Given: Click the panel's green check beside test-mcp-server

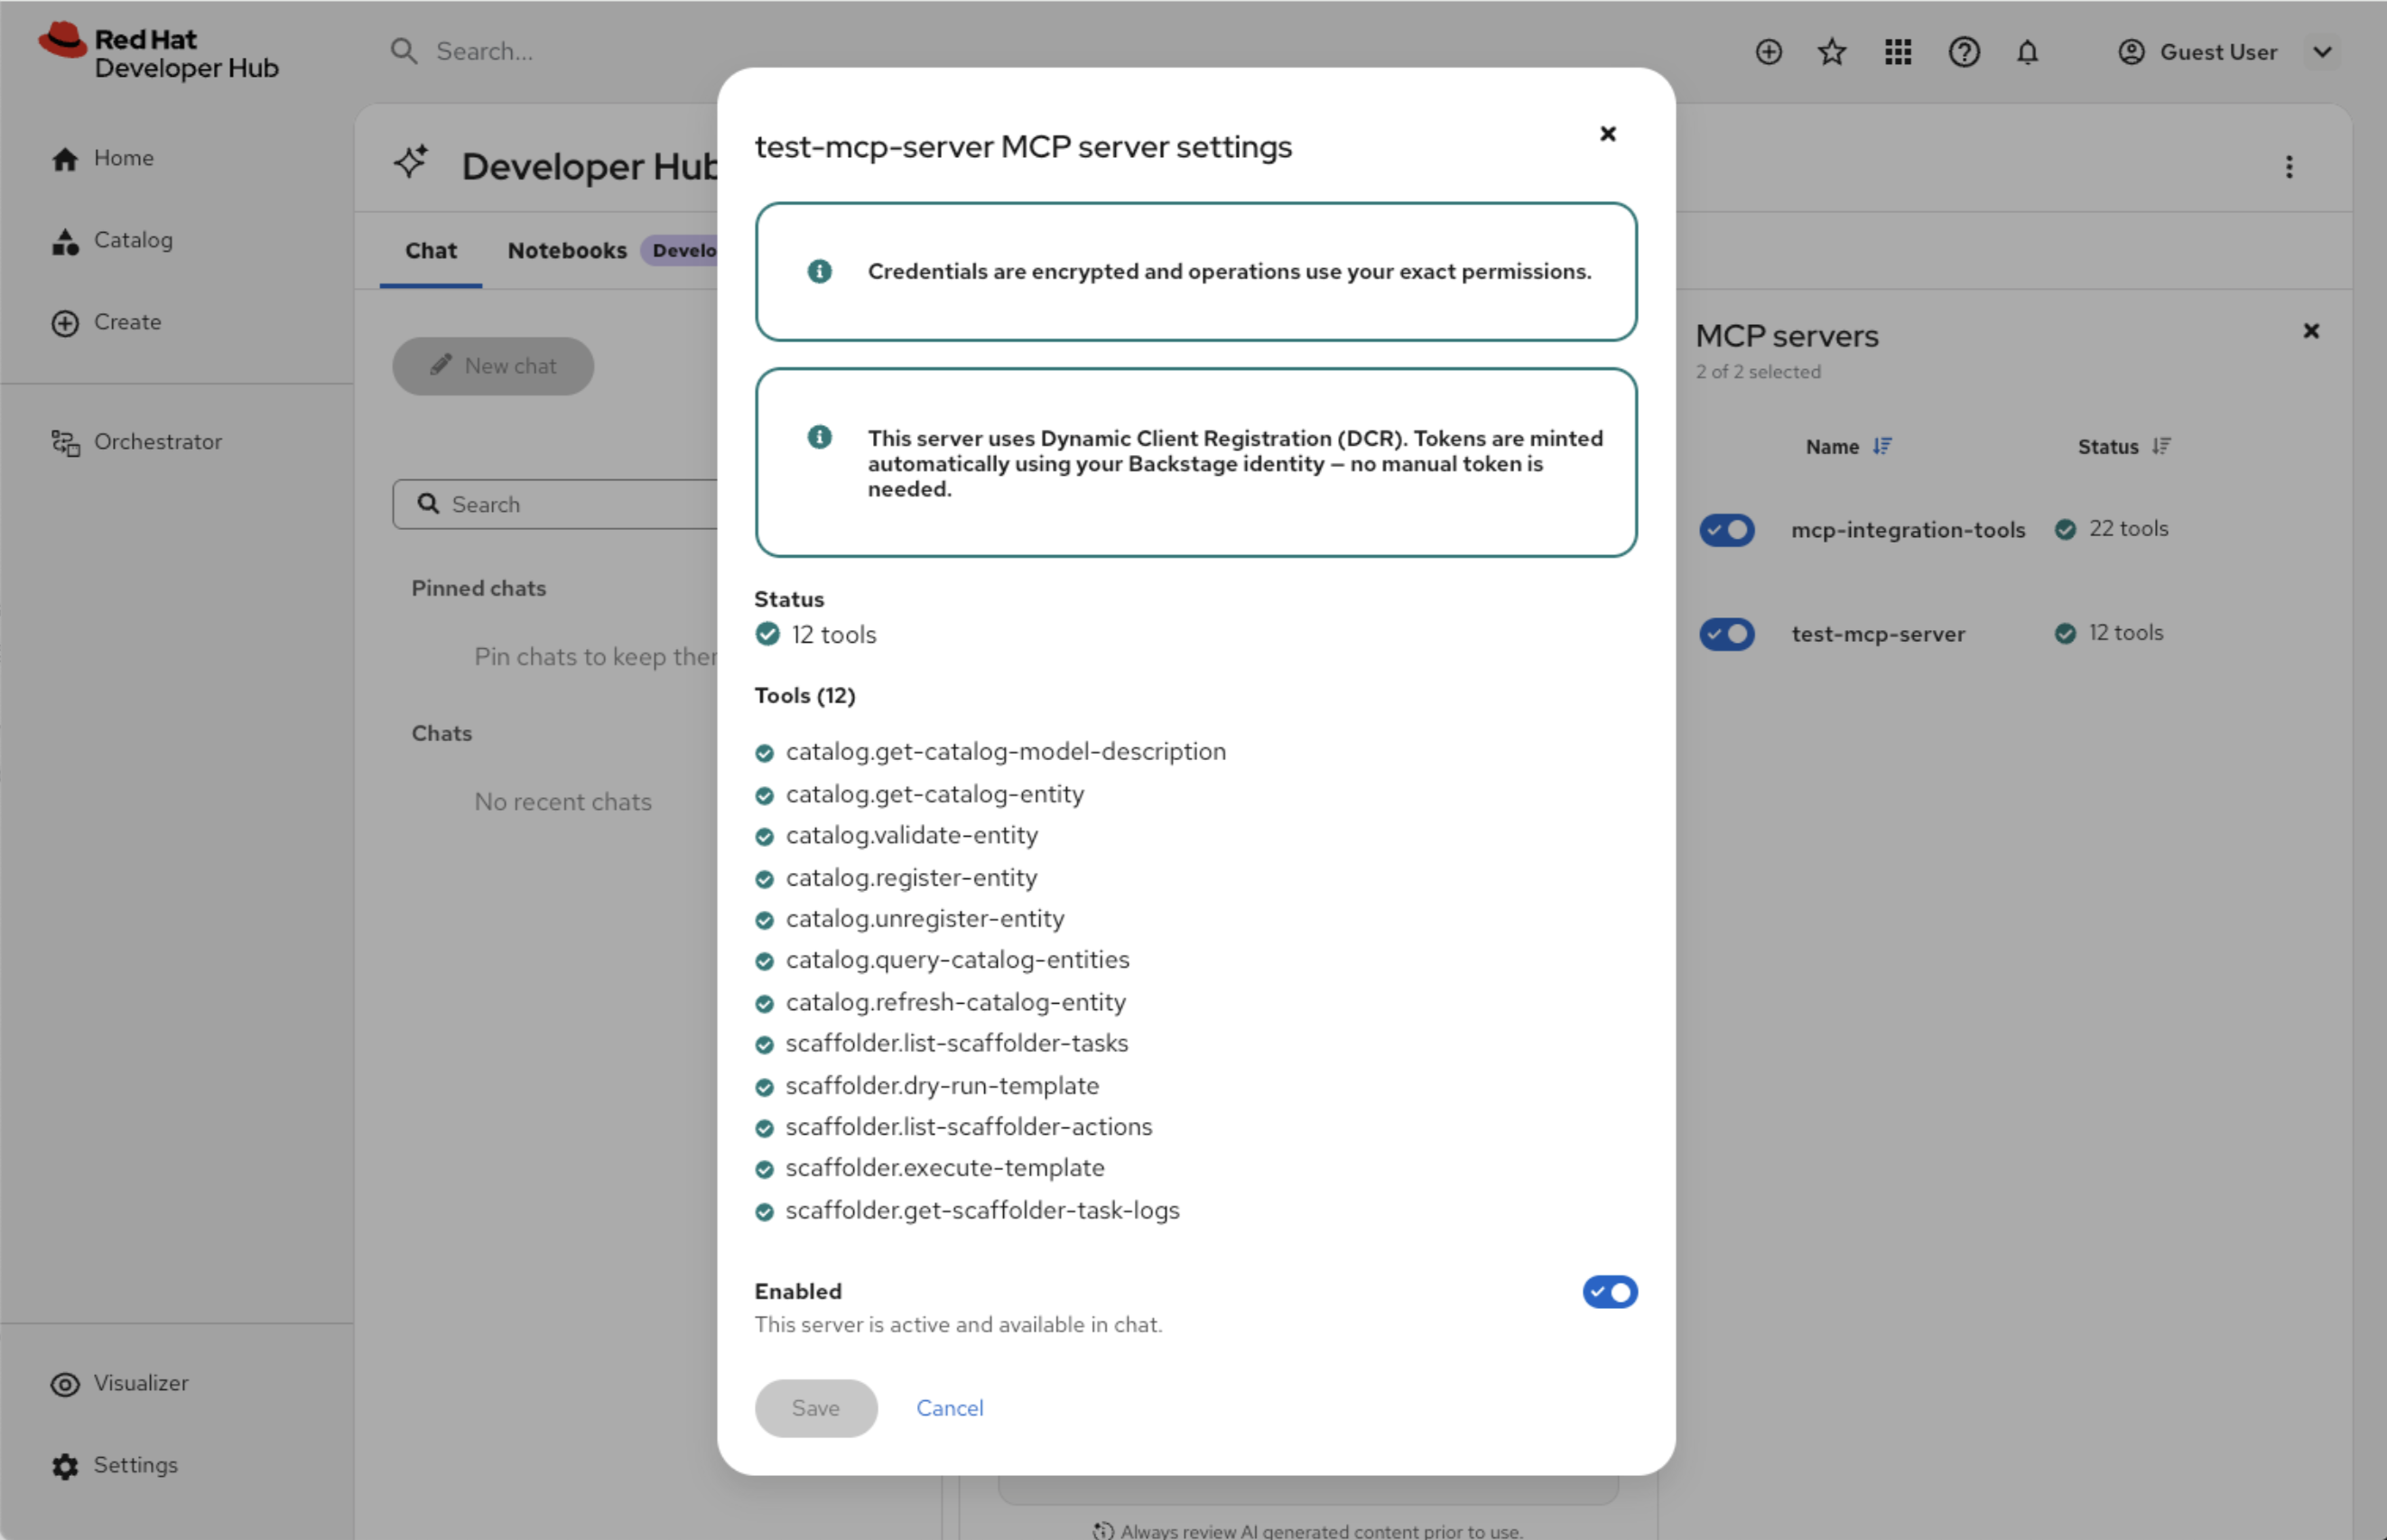Looking at the screenshot, I should pos(2065,633).
